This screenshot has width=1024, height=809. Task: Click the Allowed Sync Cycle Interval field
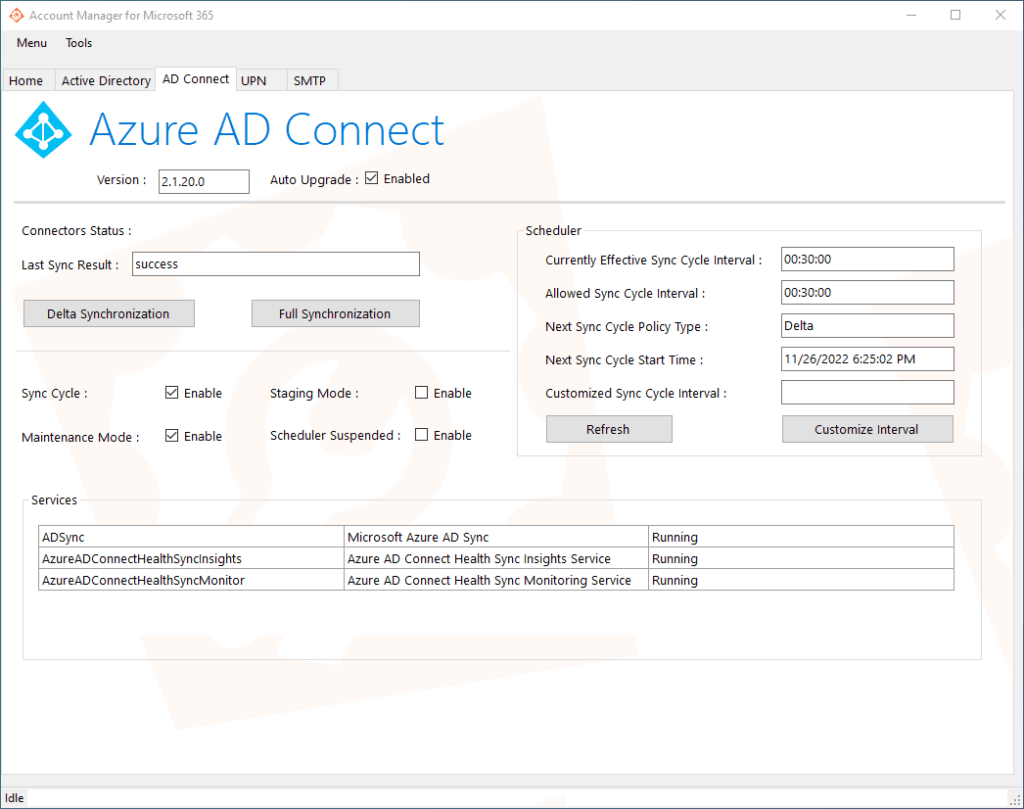coord(867,293)
